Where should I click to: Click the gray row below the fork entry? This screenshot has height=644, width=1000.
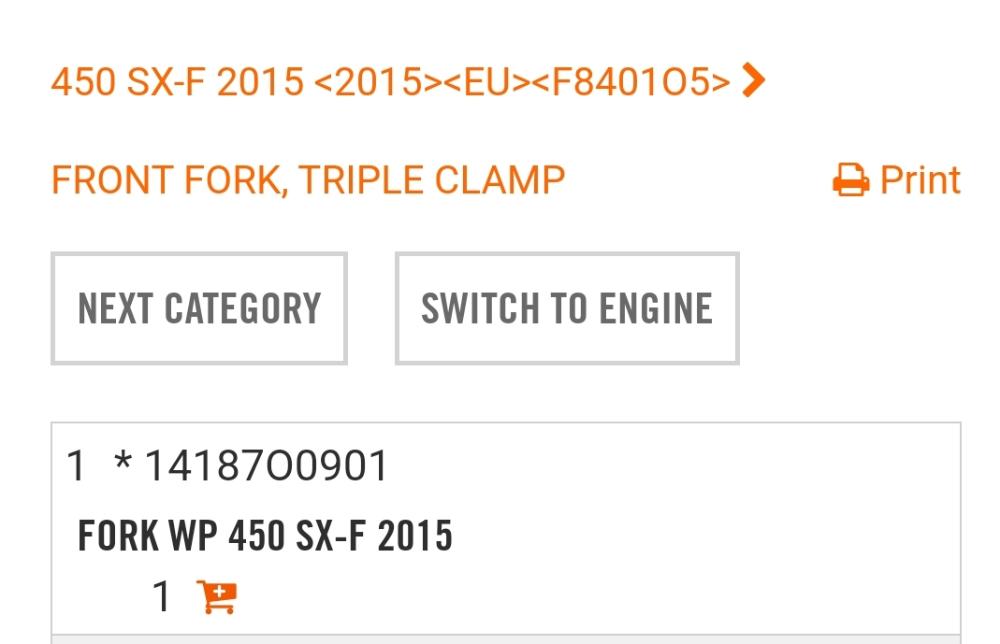505,639
